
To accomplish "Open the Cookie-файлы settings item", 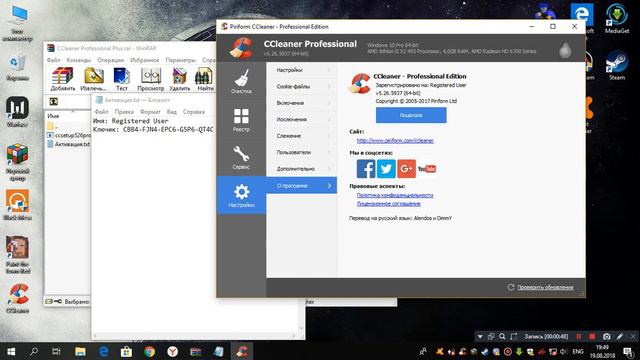I will [x=302, y=87].
